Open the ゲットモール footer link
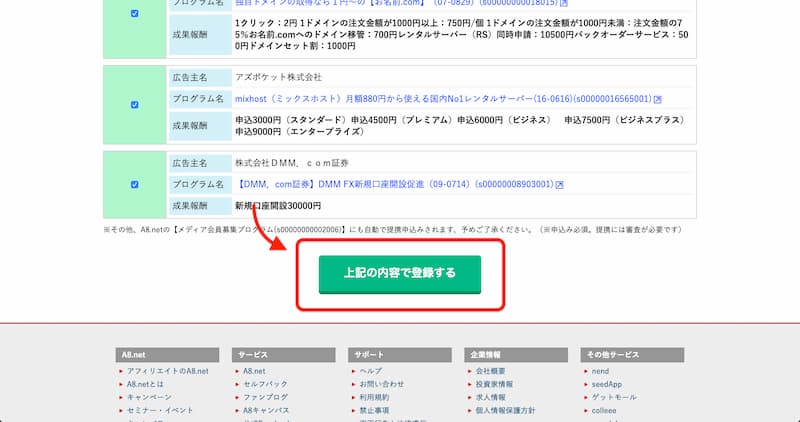 coord(614,397)
